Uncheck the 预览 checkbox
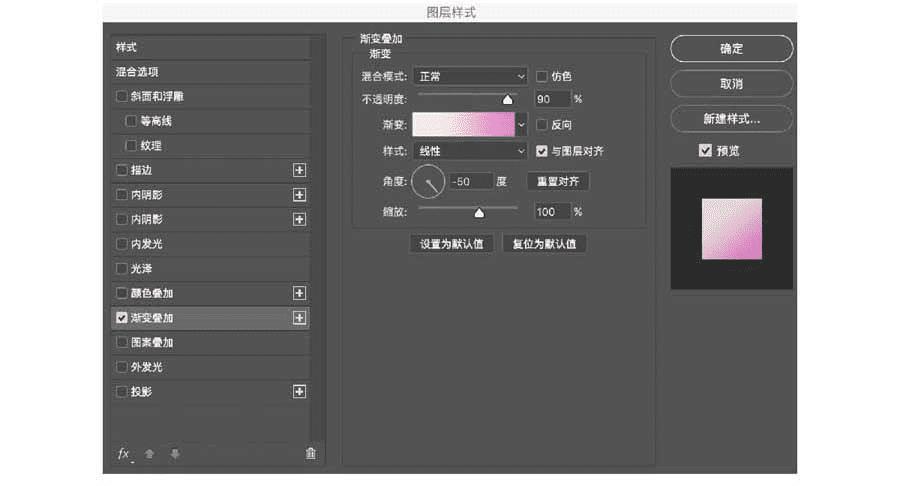This screenshot has height=486, width=900. tap(706, 150)
